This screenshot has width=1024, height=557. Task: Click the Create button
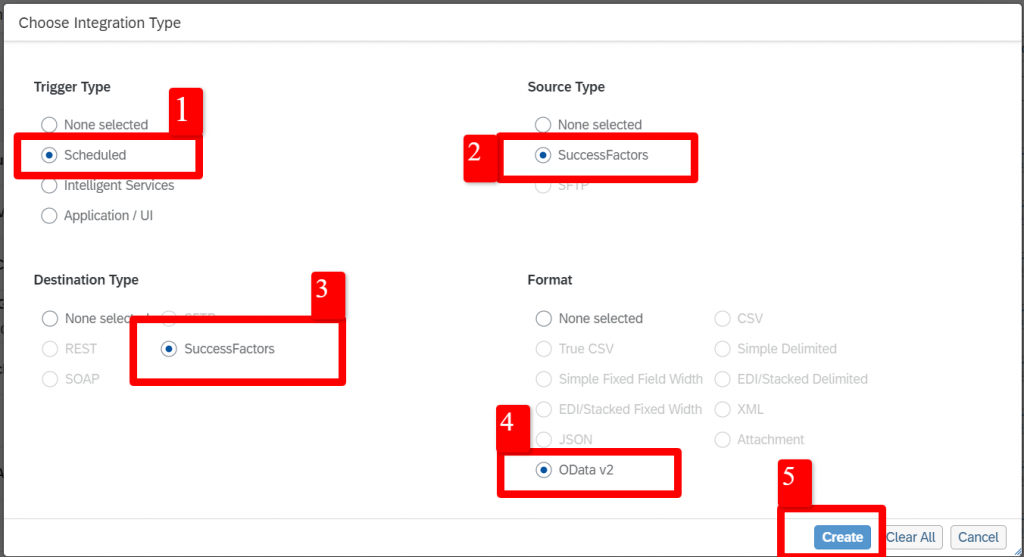842,537
